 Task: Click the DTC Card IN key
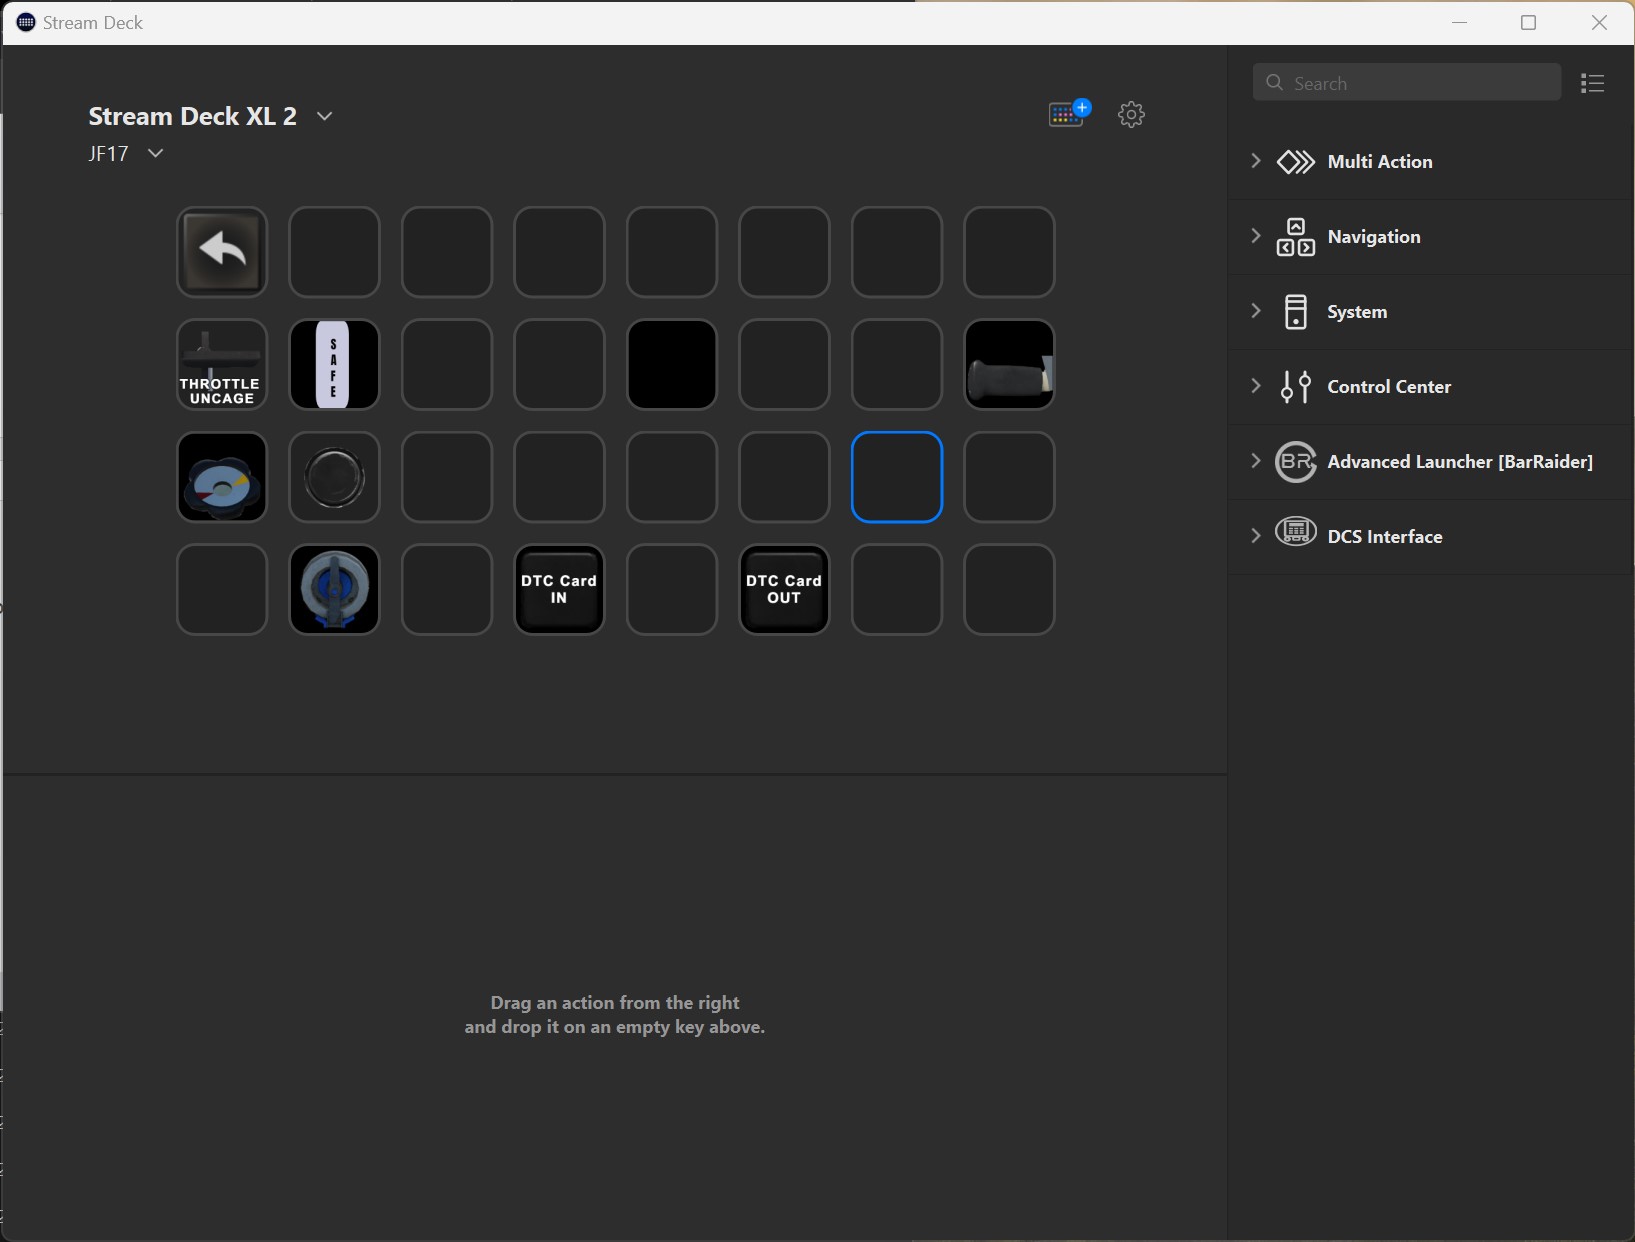click(559, 590)
